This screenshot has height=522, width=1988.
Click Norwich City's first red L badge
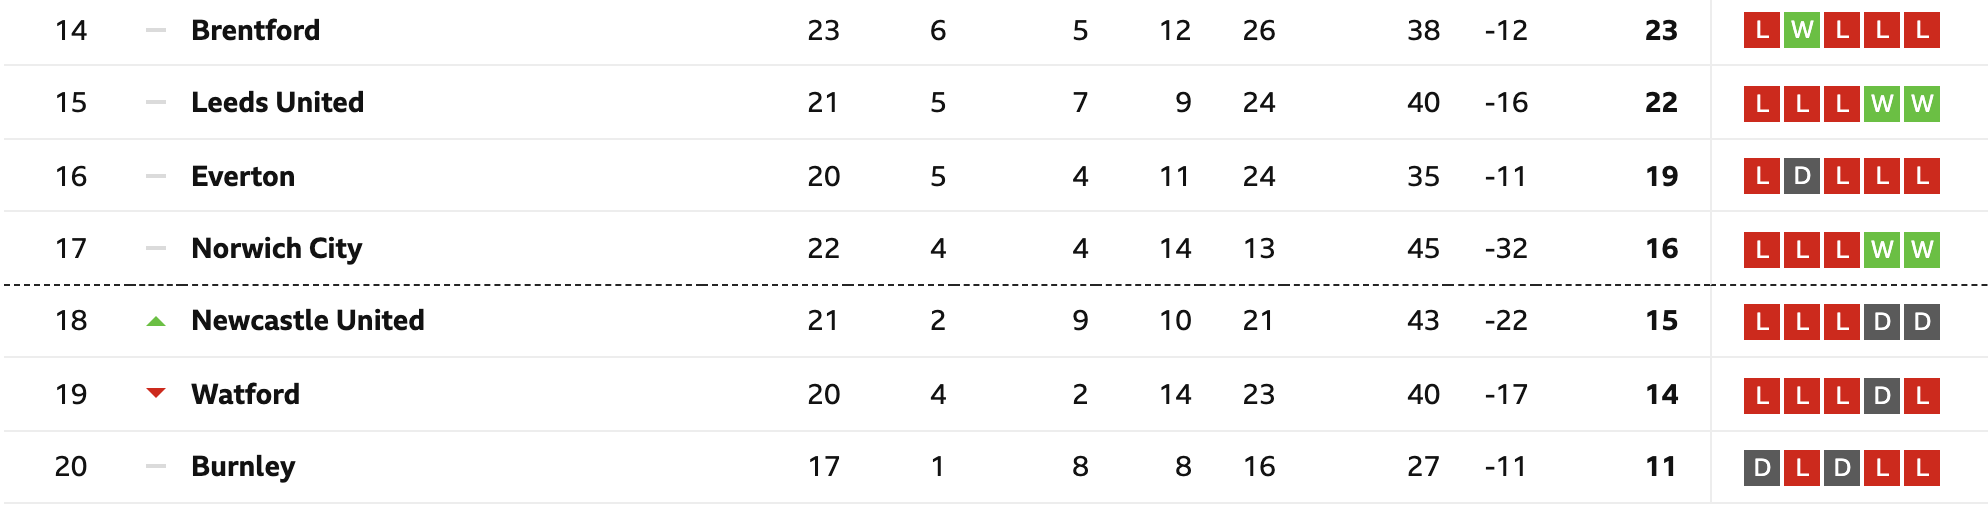[1762, 249]
